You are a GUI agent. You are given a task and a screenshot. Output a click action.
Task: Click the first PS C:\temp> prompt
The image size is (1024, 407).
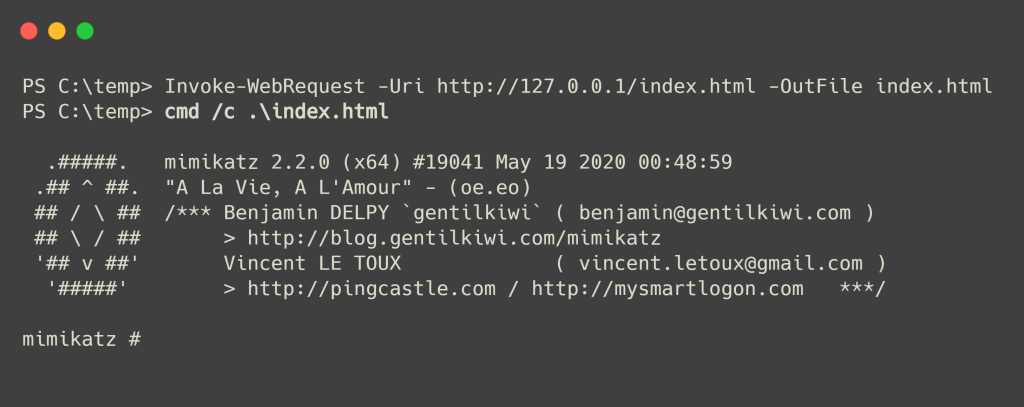tap(87, 86)
